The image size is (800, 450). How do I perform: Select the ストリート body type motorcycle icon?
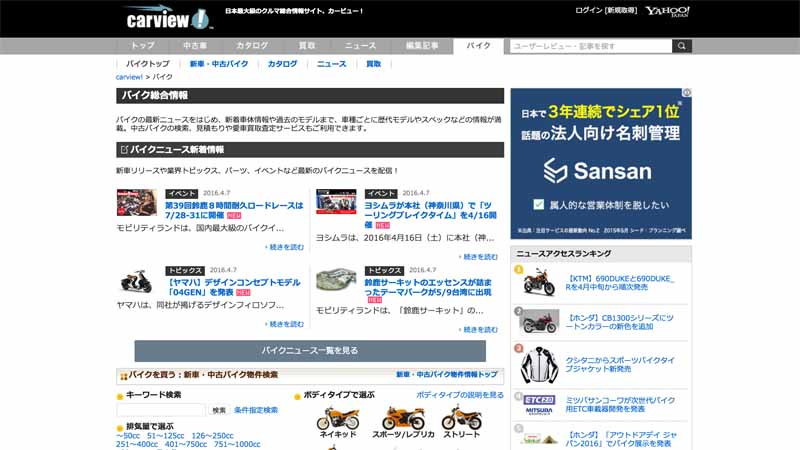pyautogui.click(x=461, y=417)
